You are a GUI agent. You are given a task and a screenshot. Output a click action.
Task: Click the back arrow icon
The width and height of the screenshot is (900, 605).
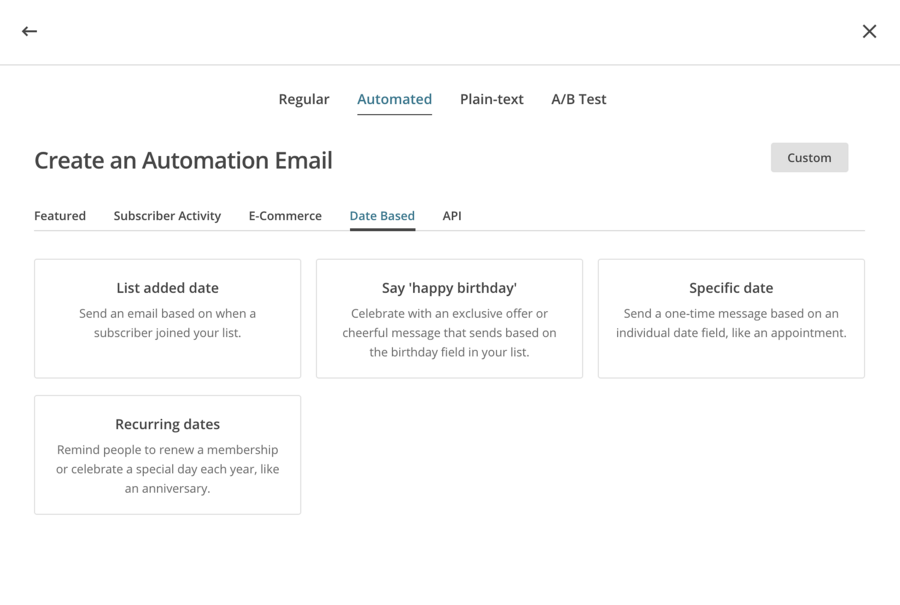coord(29,32)
